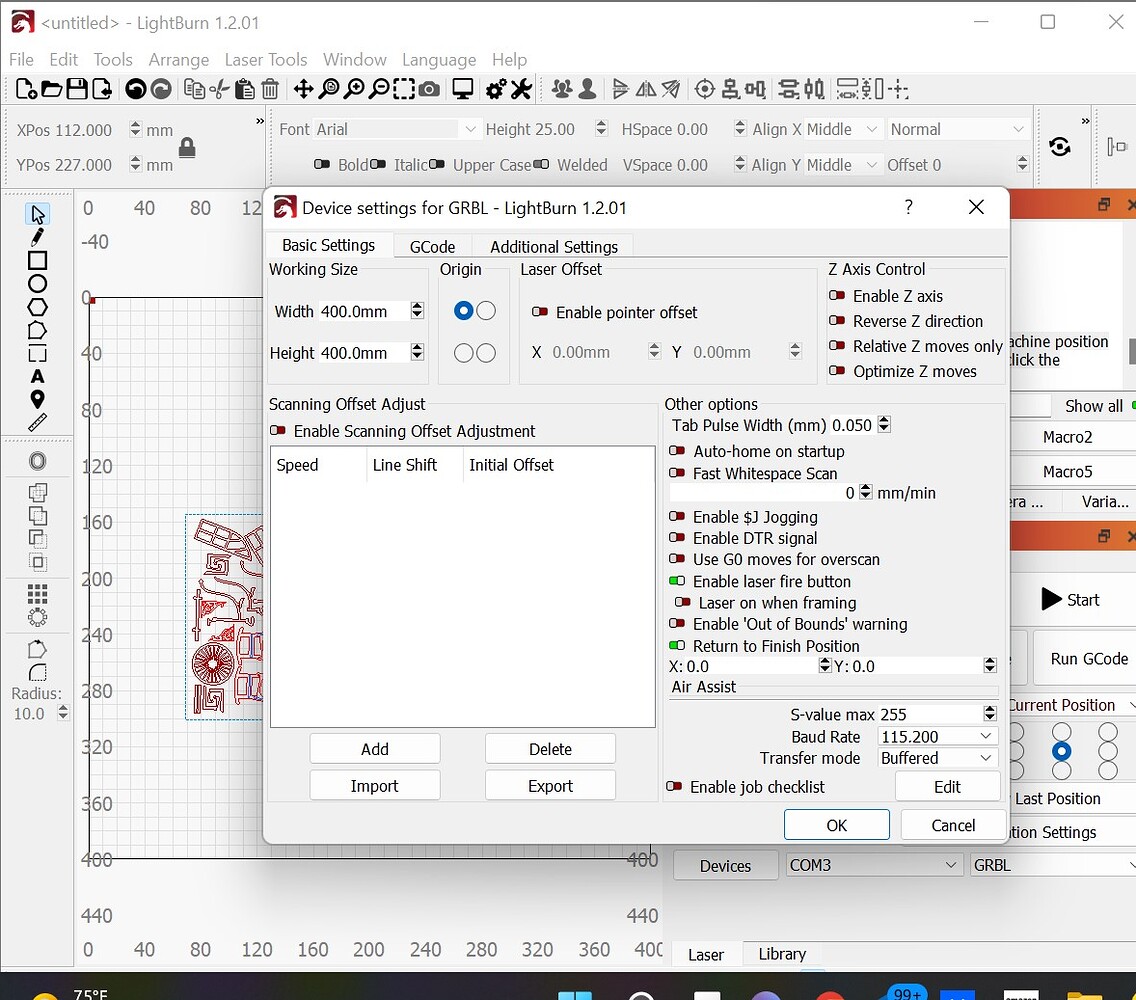Click the Undo icon in the toolbar
The image size is (1136, 1000).
click(x=137, y=90)
